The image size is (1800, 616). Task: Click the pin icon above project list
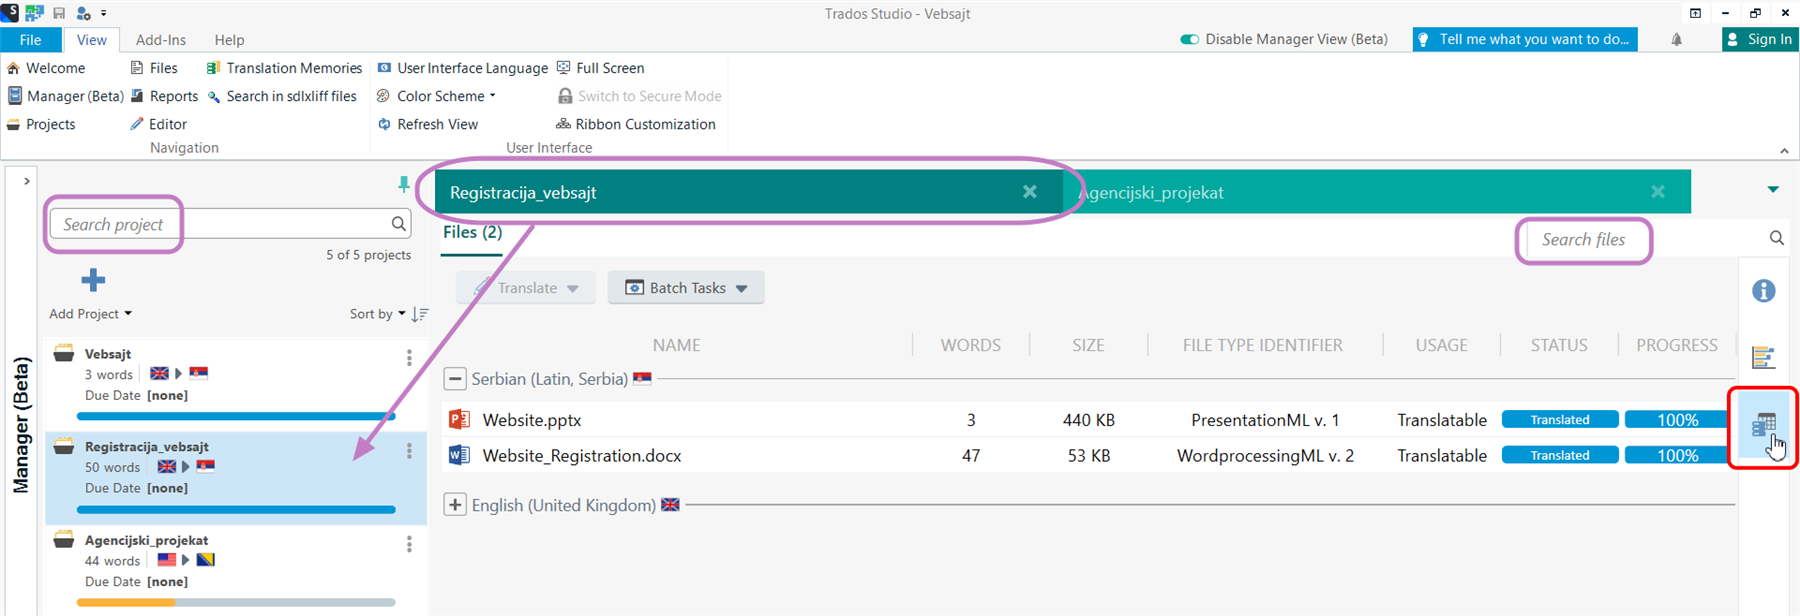pyautogui.click(x=404, y=184)
